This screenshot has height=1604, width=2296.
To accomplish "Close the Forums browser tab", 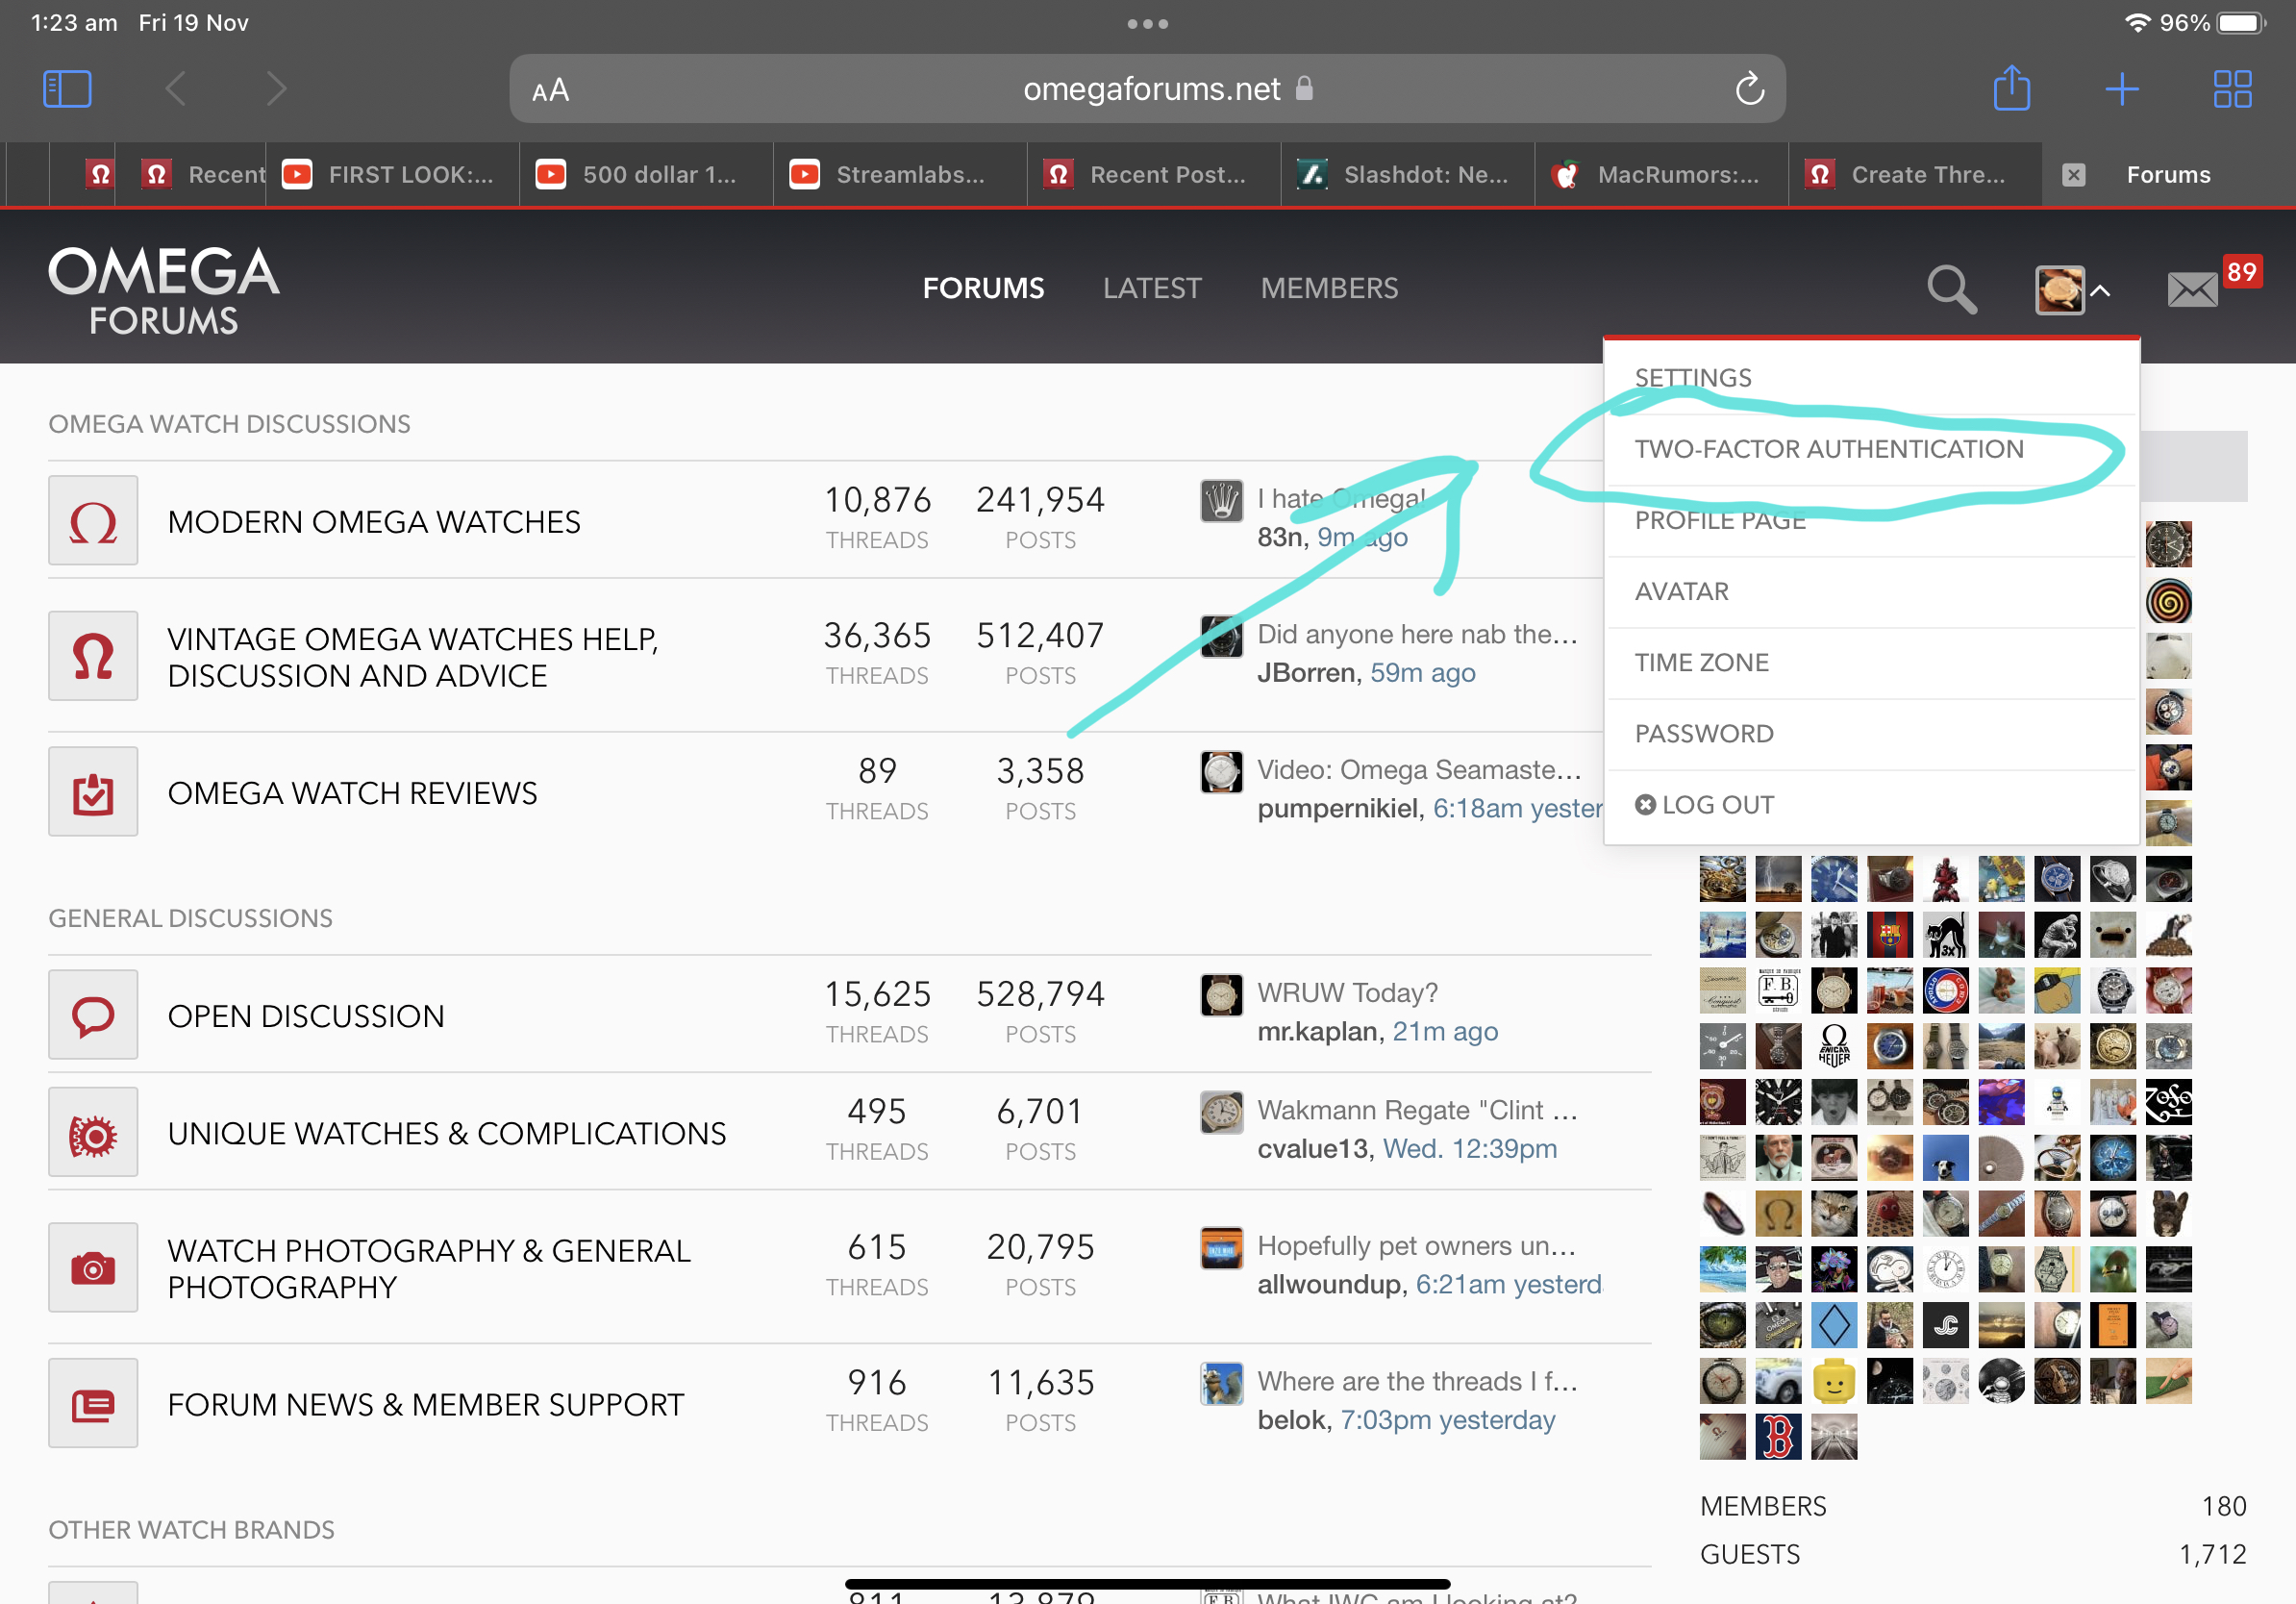I will pos(2073,175).
